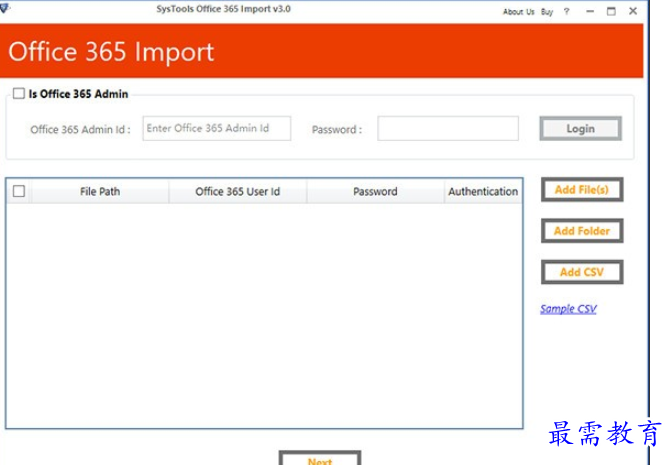Image resolution: width=670 pixels, height=465 pixels.
Task: Click the Password column header
Action: 375,191
